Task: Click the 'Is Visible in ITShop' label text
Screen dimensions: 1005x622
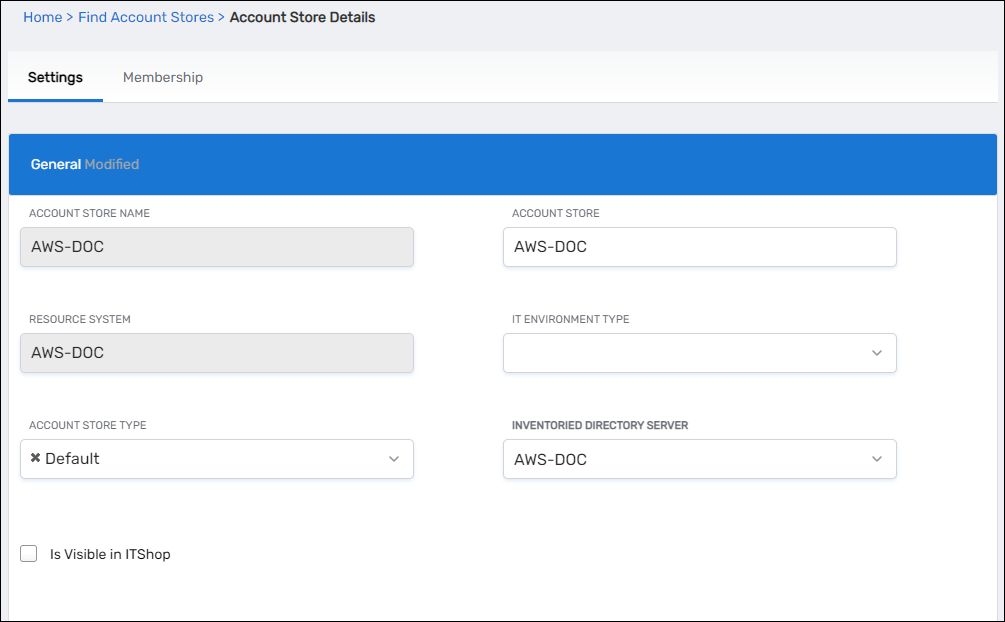Action: 110,554
